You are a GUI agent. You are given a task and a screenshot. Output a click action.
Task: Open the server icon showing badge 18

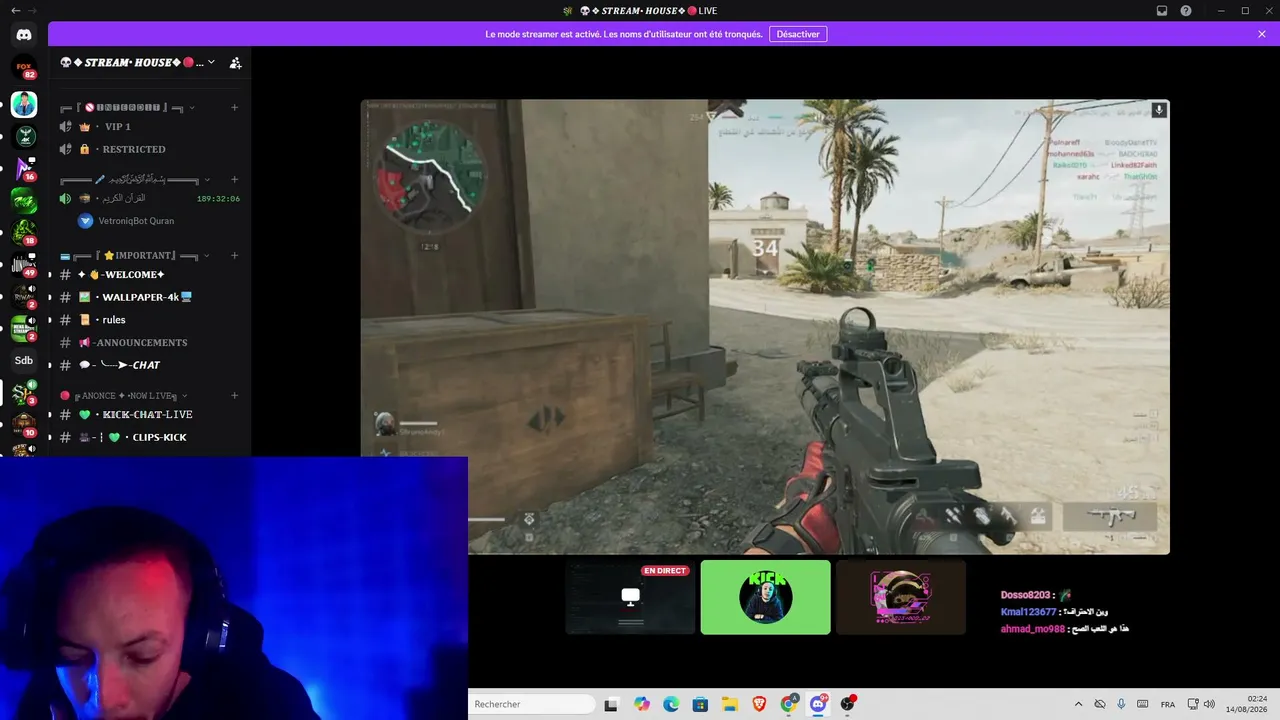(x=24, y=233)
